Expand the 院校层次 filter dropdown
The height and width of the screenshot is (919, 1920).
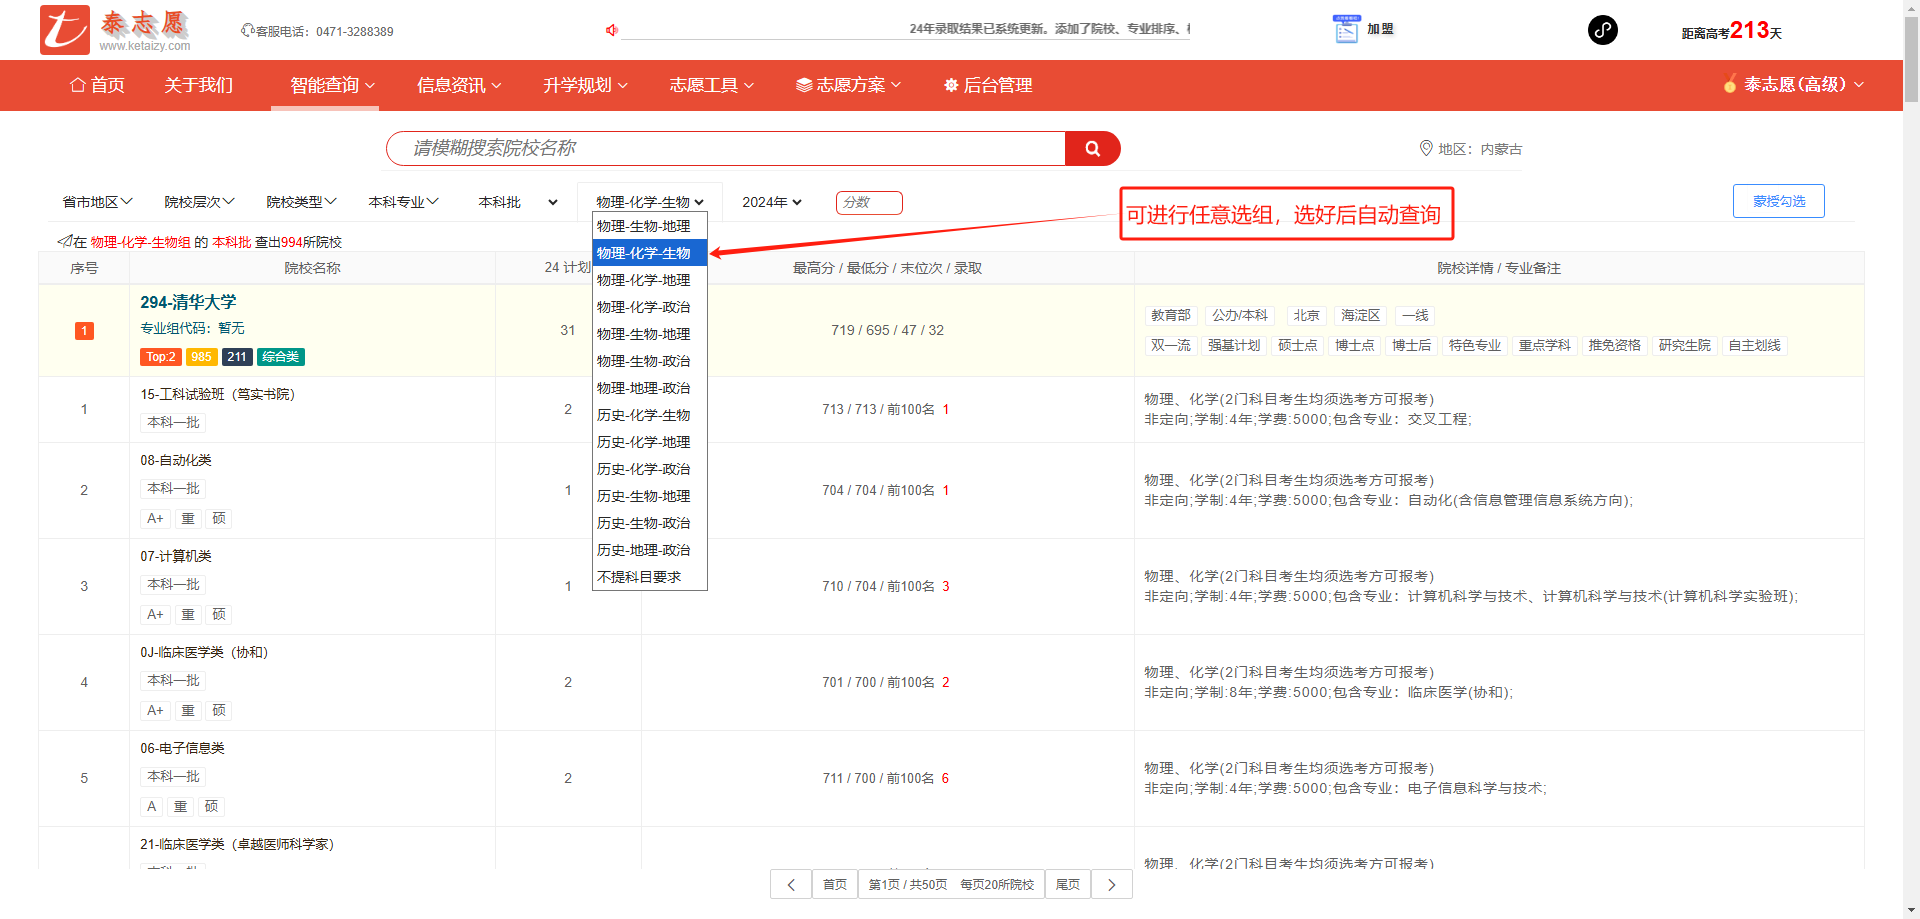click(199, 202)
